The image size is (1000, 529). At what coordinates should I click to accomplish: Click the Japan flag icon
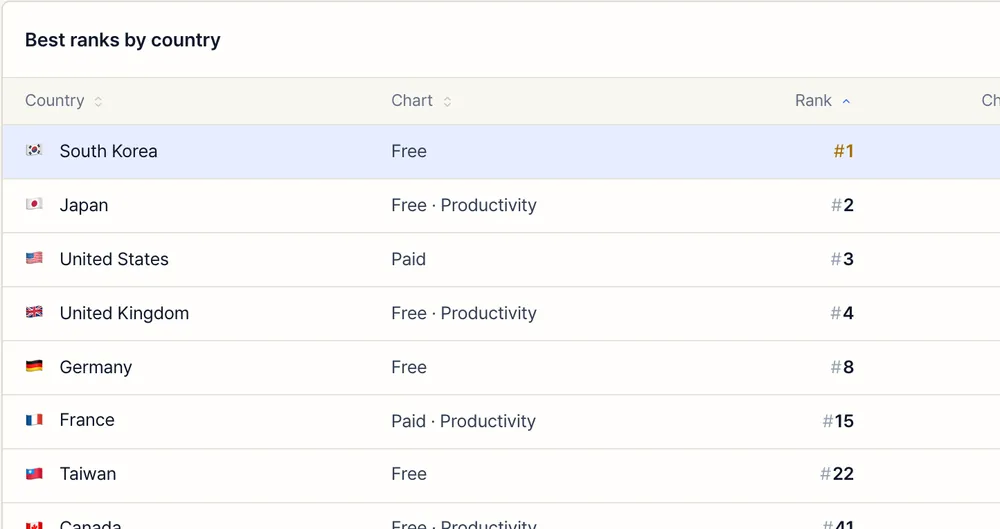34,204
